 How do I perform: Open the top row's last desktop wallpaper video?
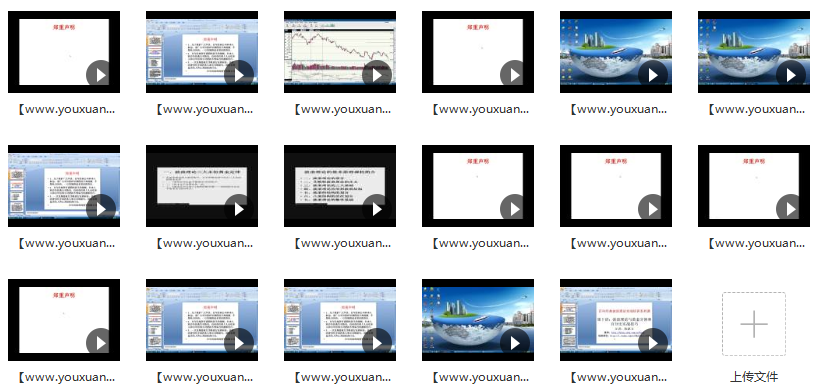pyautogui.click(x=753, y=52)
